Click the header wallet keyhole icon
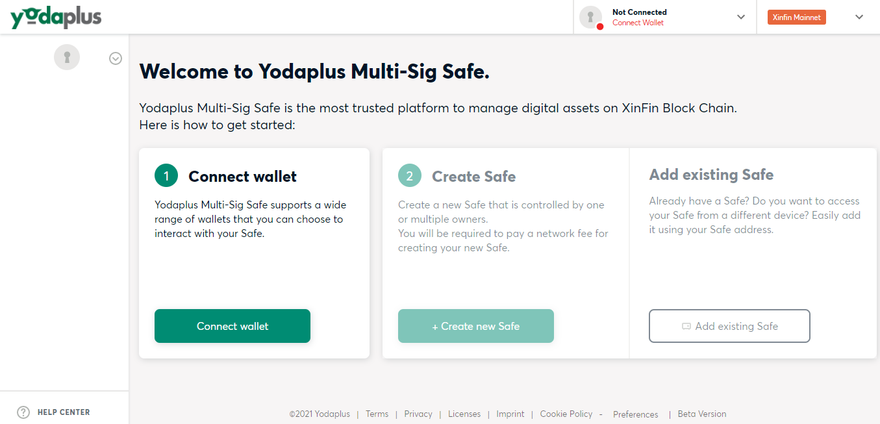880x424 pixels. point(592,16)
